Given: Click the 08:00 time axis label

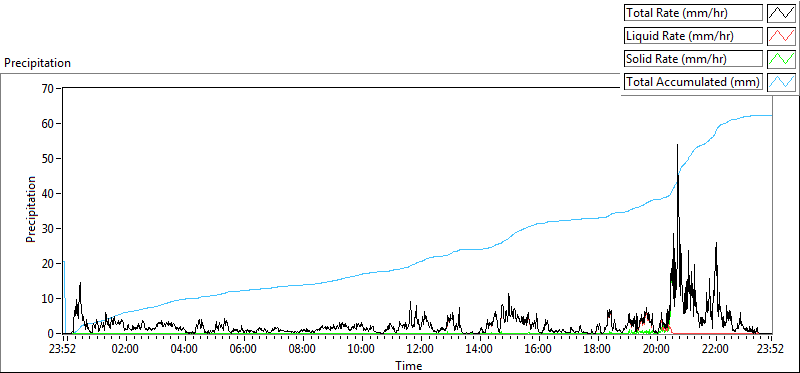Looking at the screenshot, I should [x=303, y=350].
